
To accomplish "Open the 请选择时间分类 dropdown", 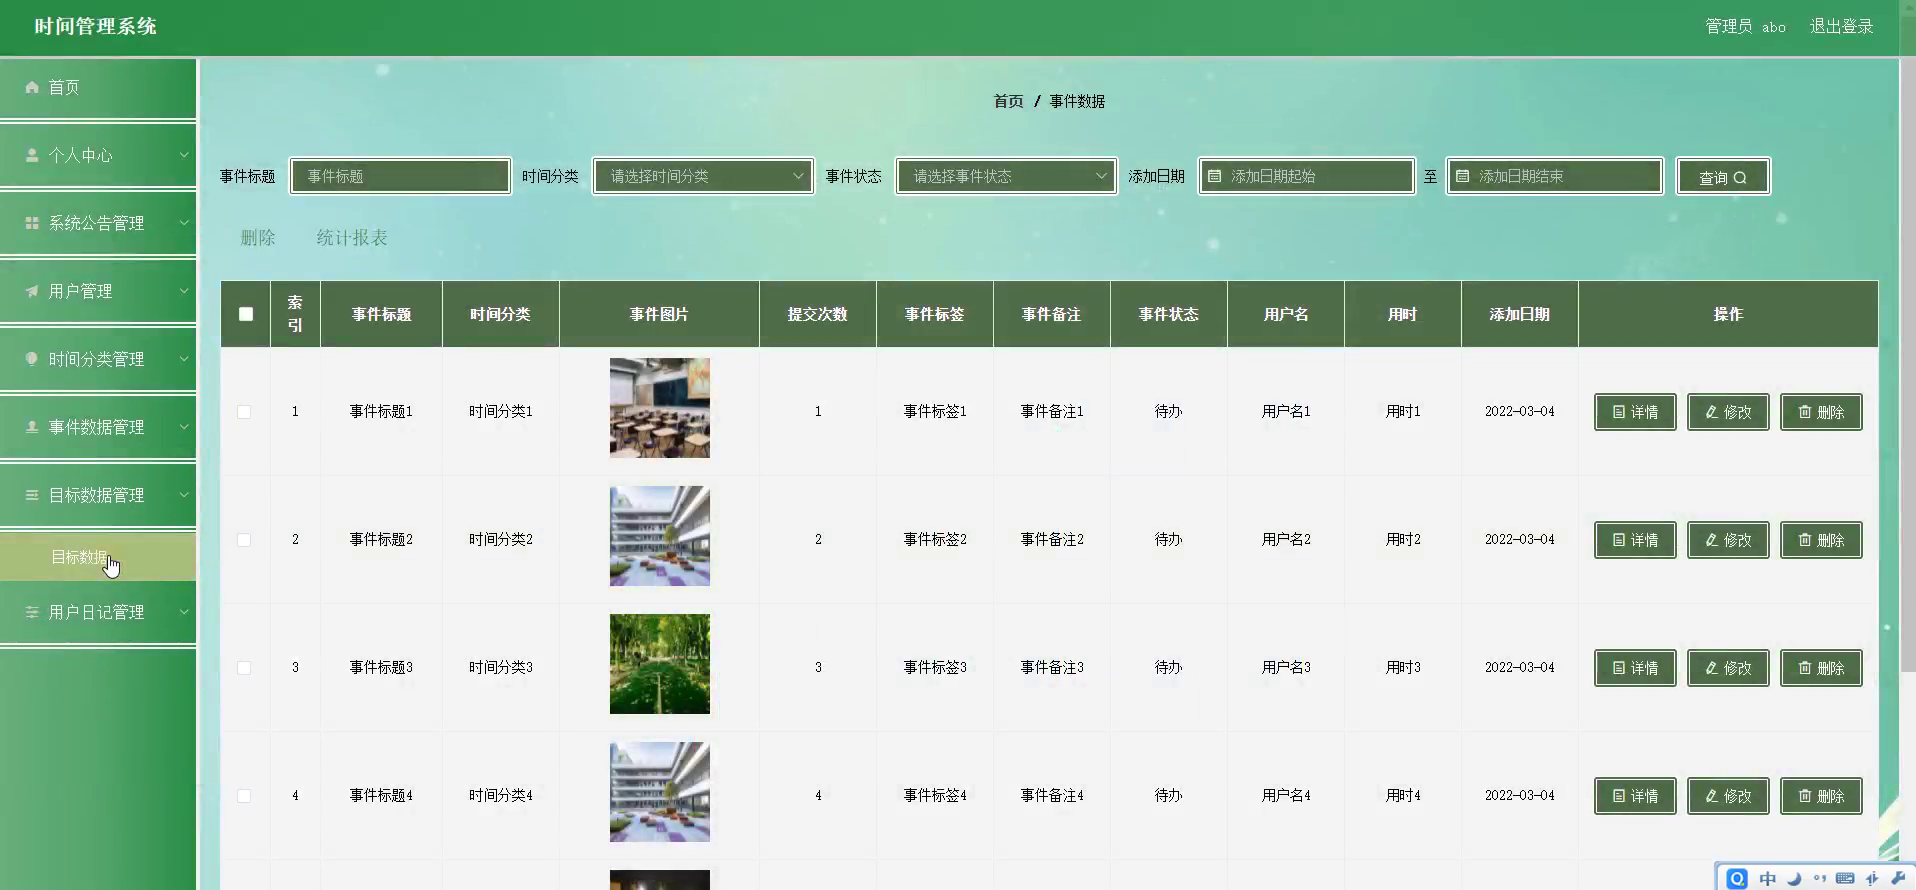I will pyautogui.click(x=703, y=176).
